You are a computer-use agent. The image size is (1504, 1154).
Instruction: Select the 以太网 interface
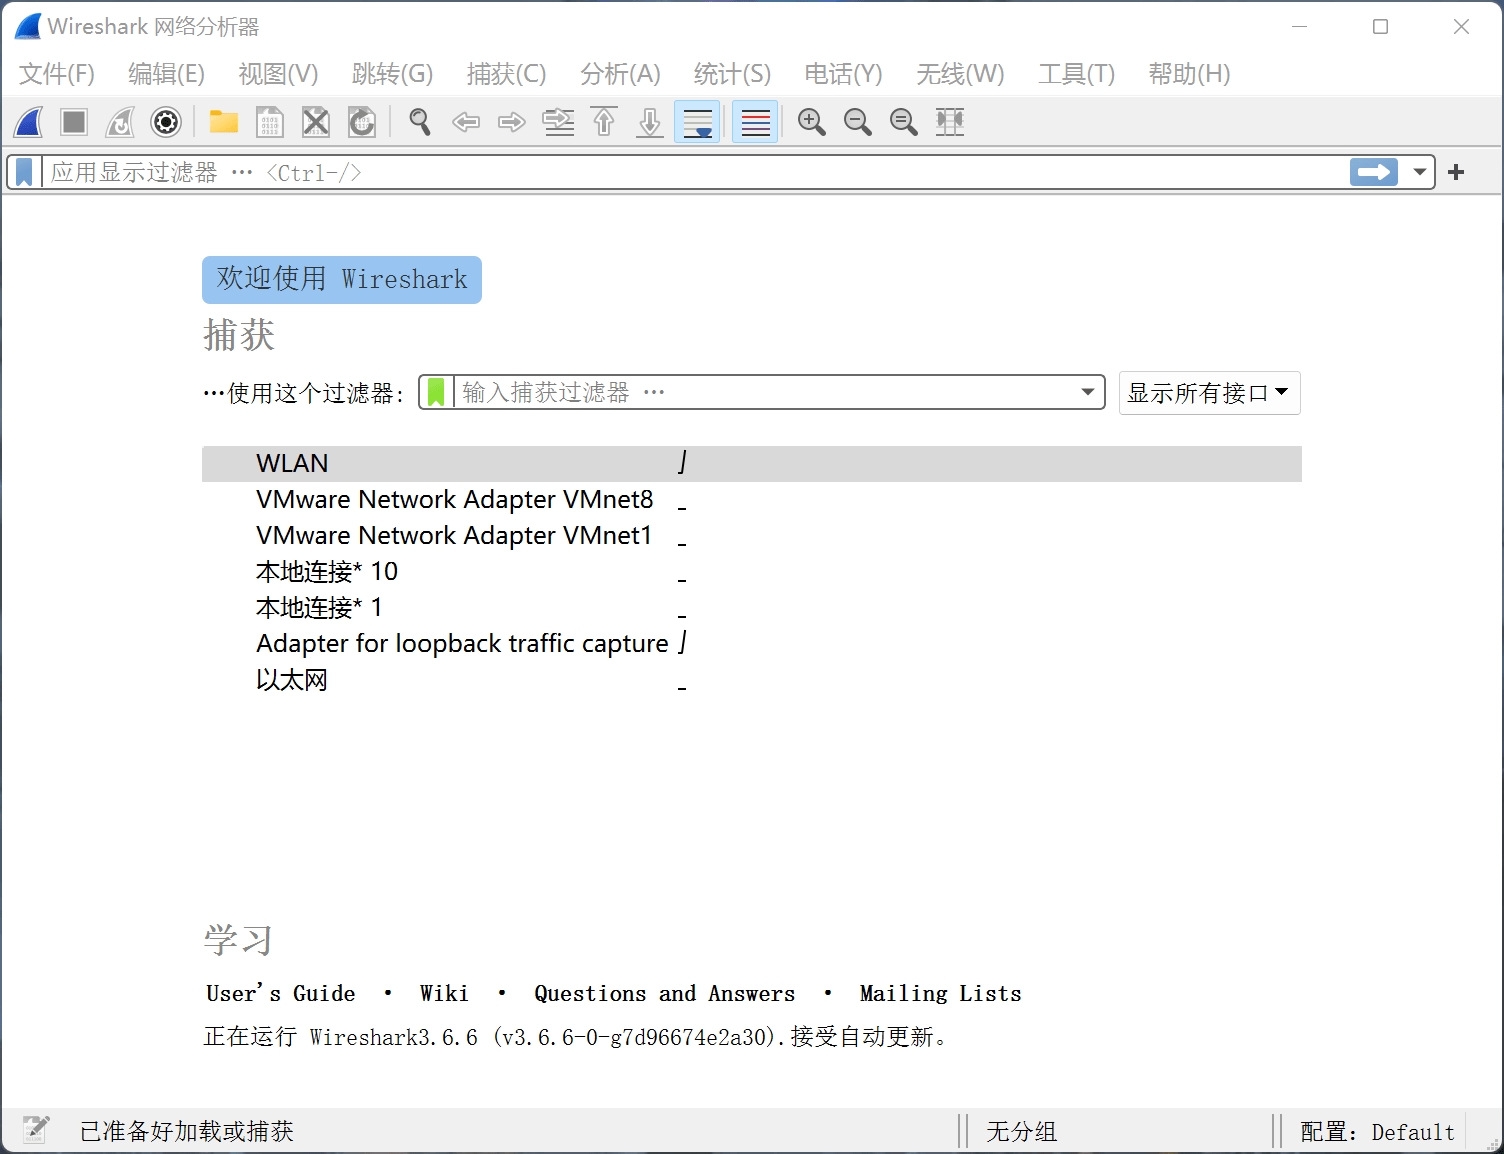click(x=752, y=680)
